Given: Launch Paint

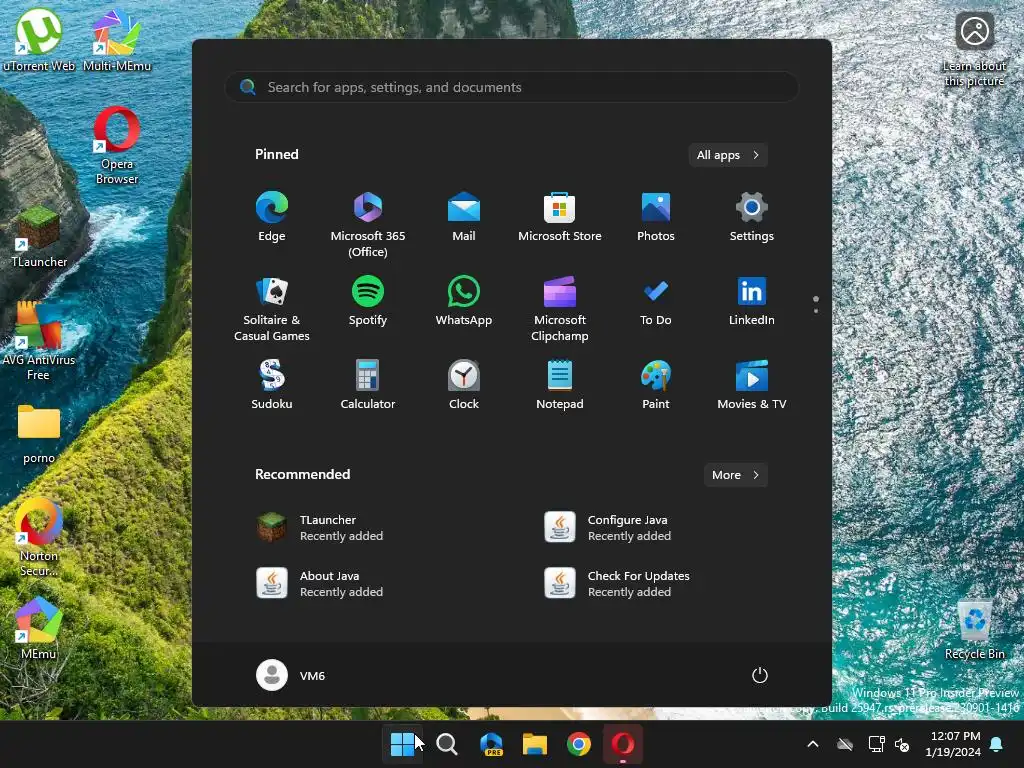Looking at the screenshot, I should (x=656, y=385).
